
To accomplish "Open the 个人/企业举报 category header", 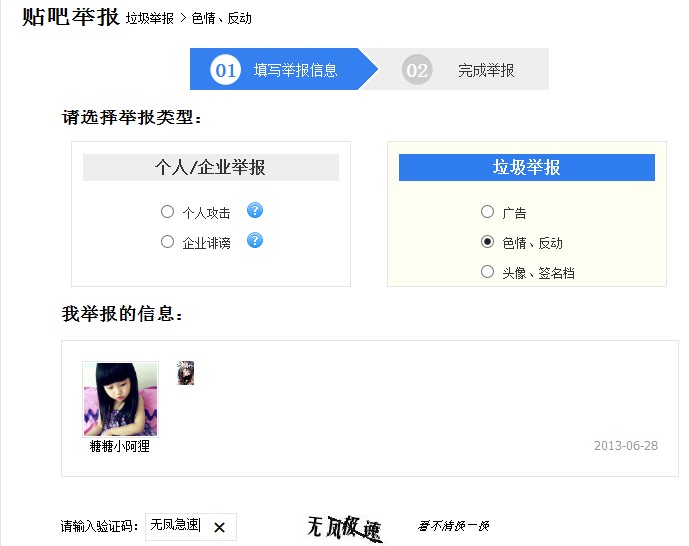I will click(211, 167).
